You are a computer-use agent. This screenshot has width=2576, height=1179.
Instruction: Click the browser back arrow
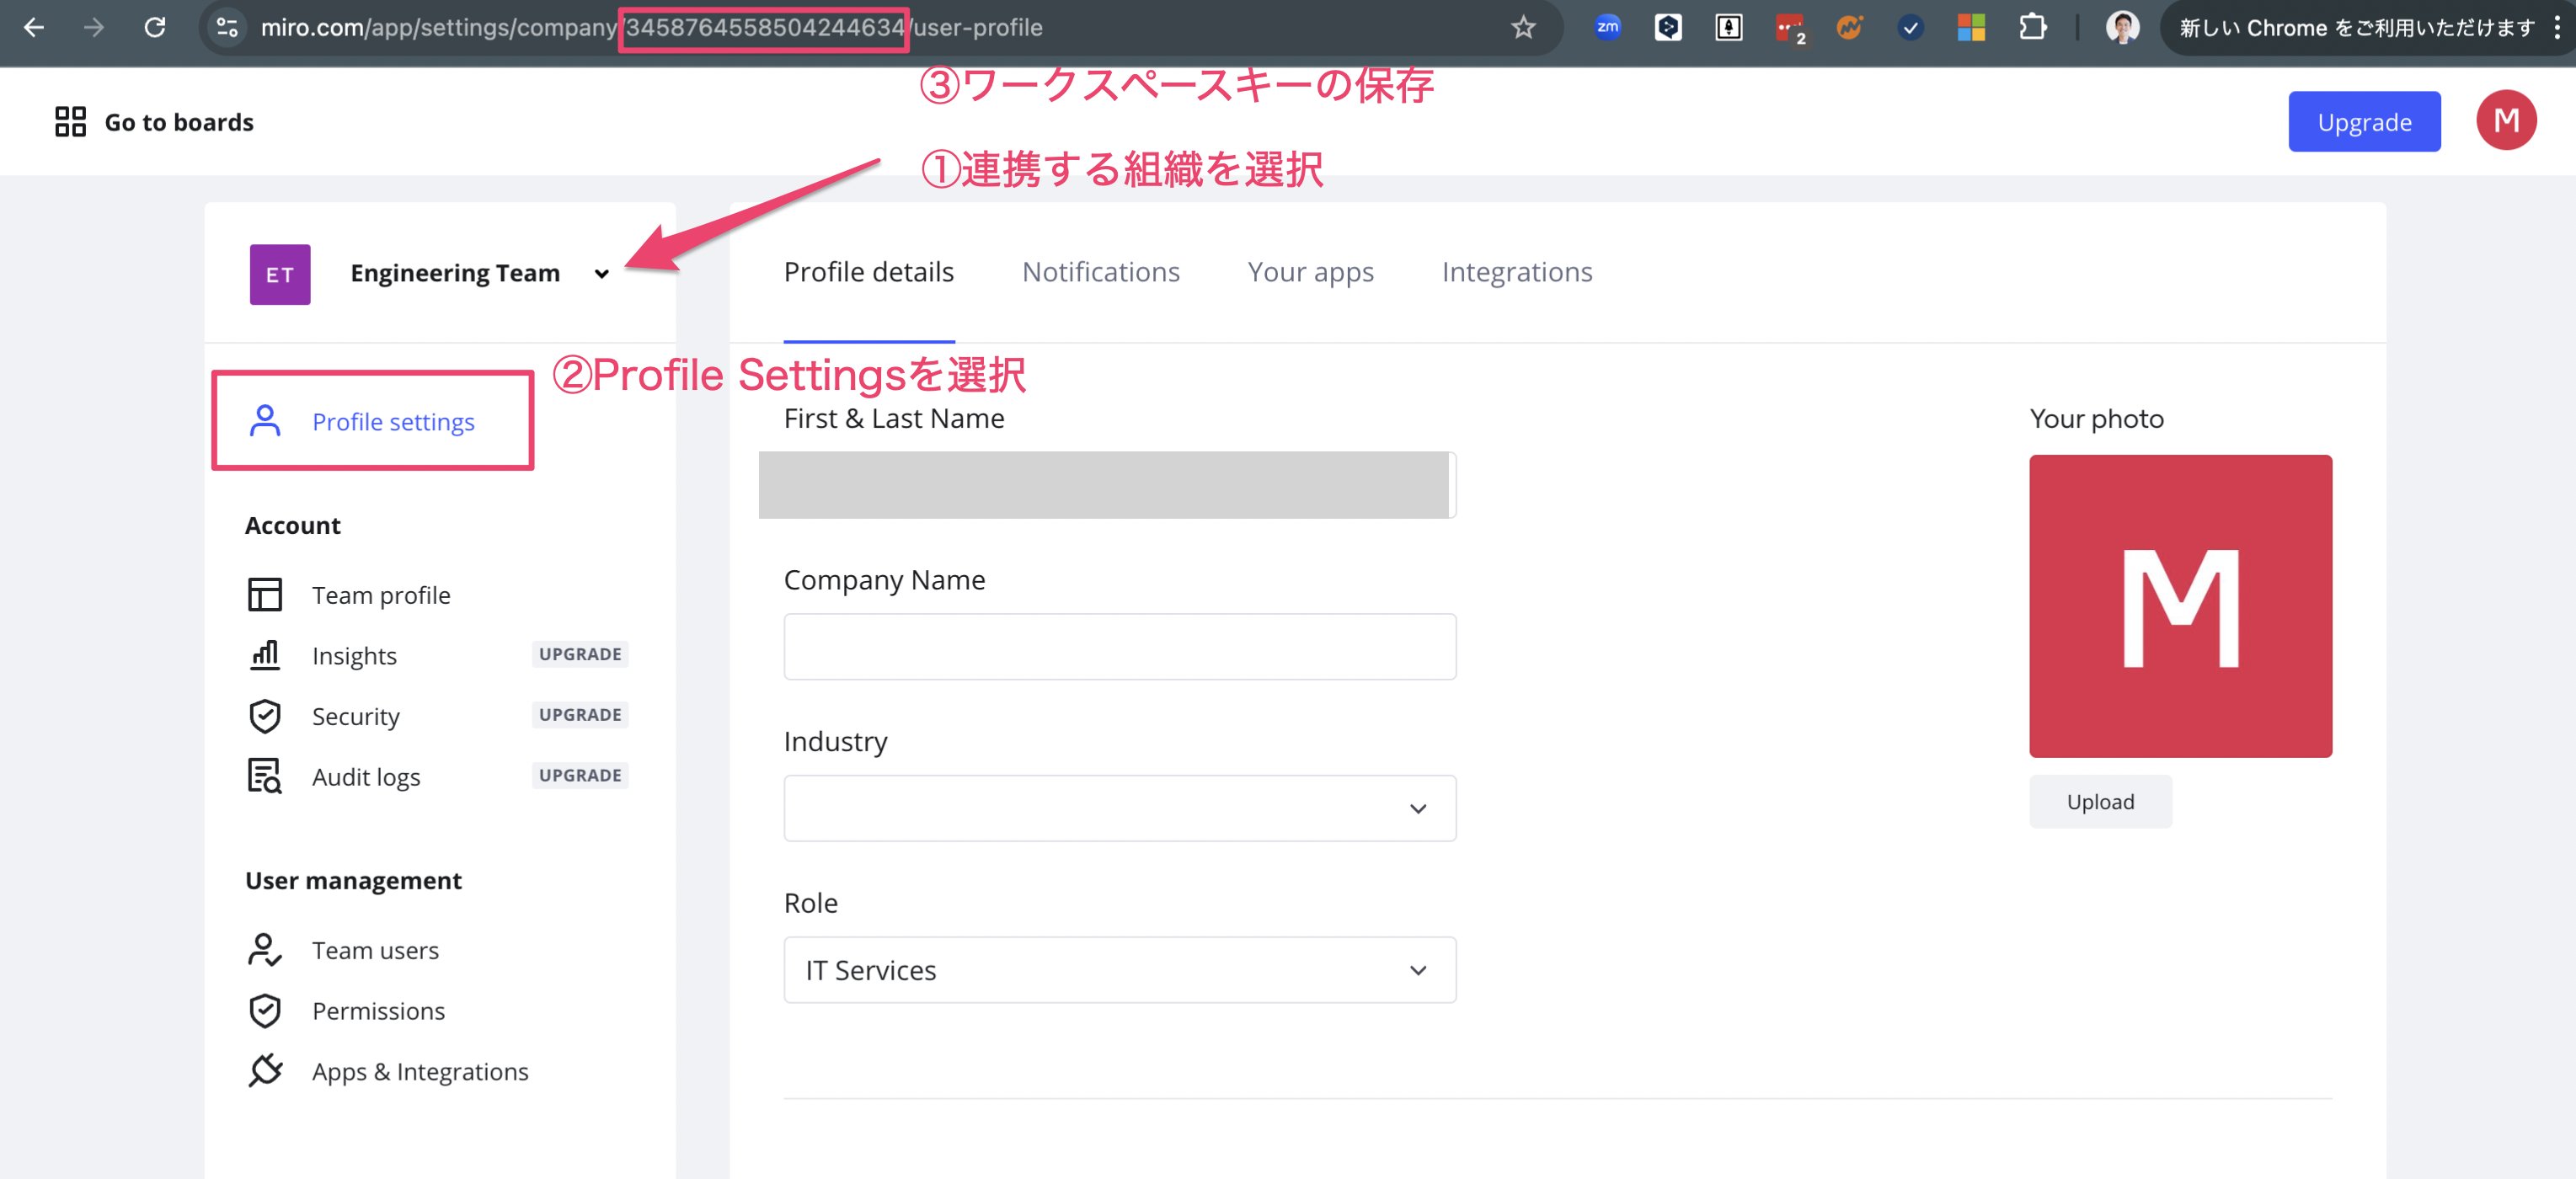point(34,28)
